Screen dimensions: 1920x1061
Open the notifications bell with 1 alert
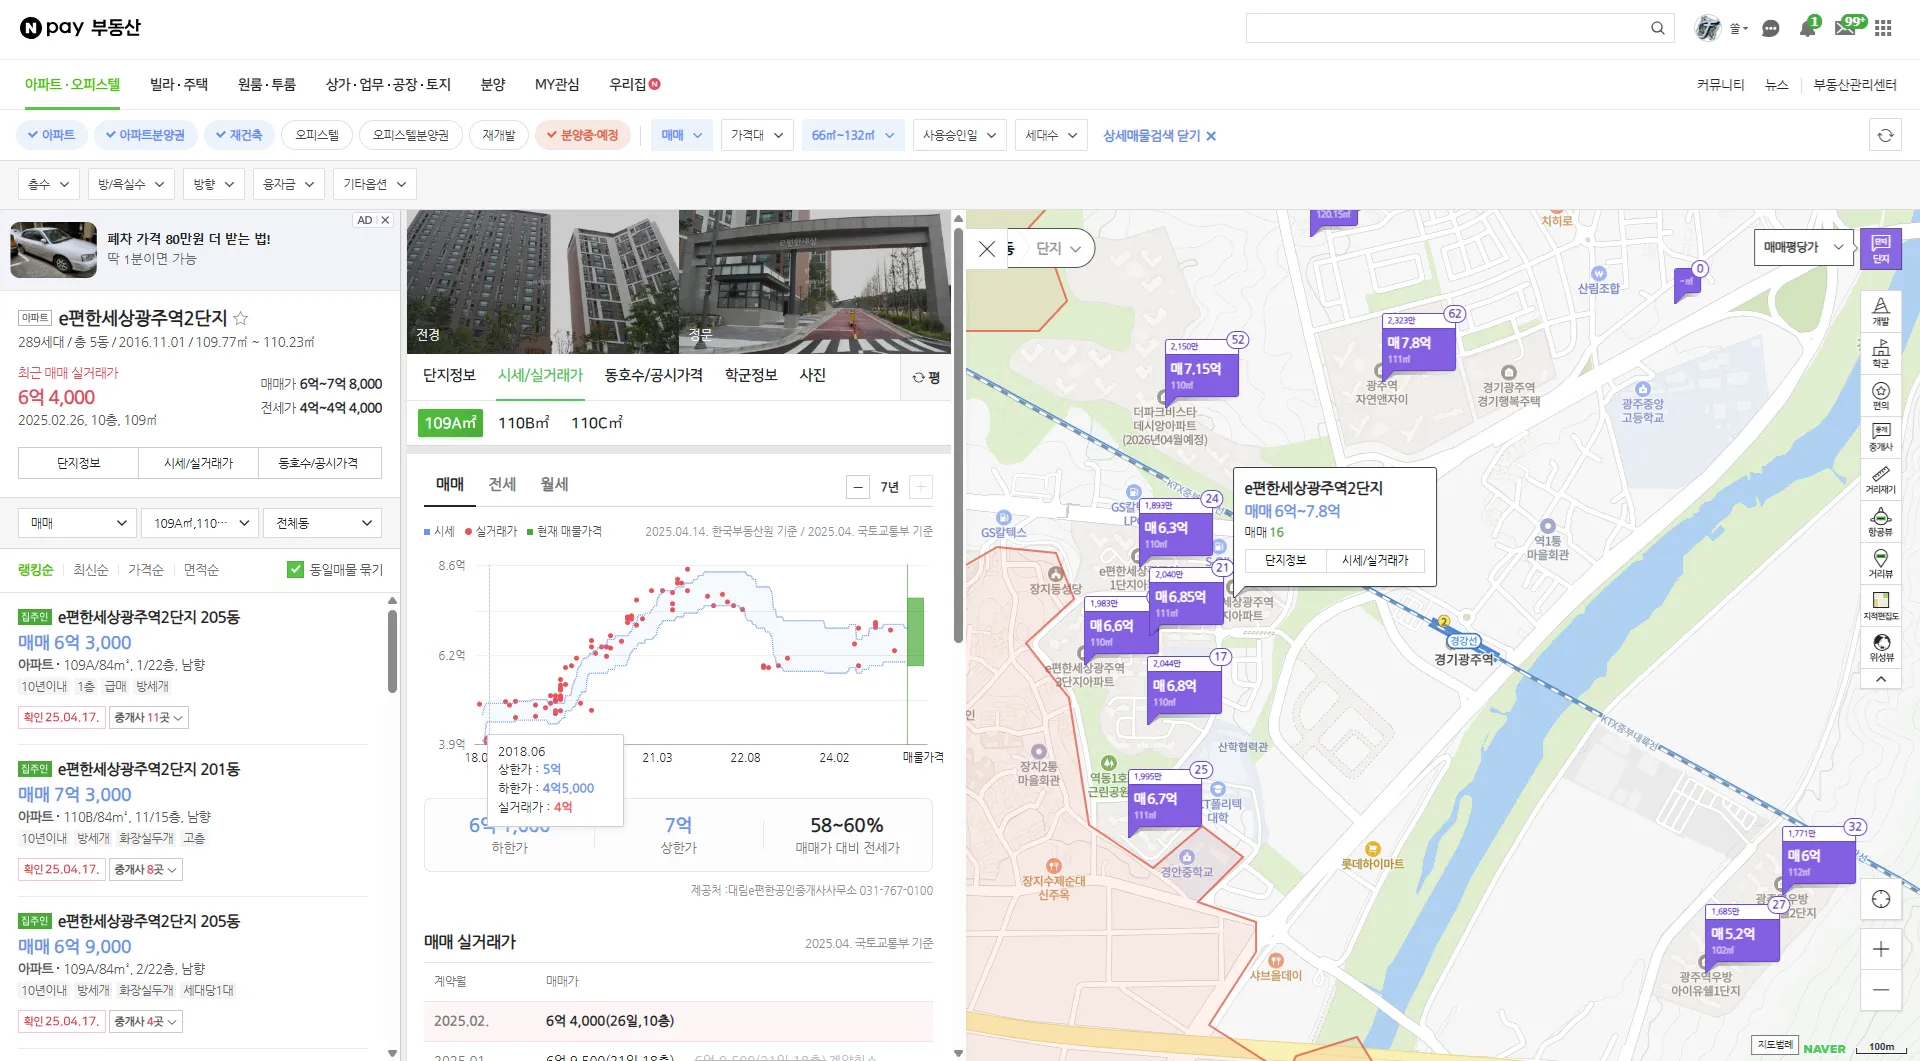pos(1807,28)
